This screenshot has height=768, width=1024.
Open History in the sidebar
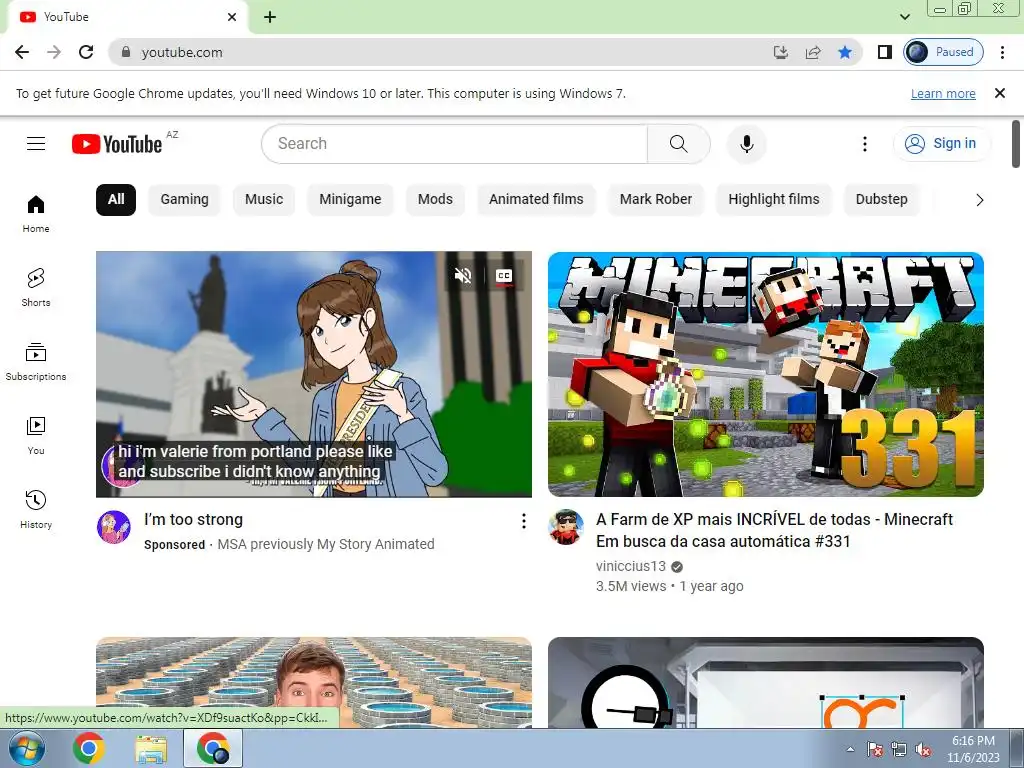coord(36,509)
